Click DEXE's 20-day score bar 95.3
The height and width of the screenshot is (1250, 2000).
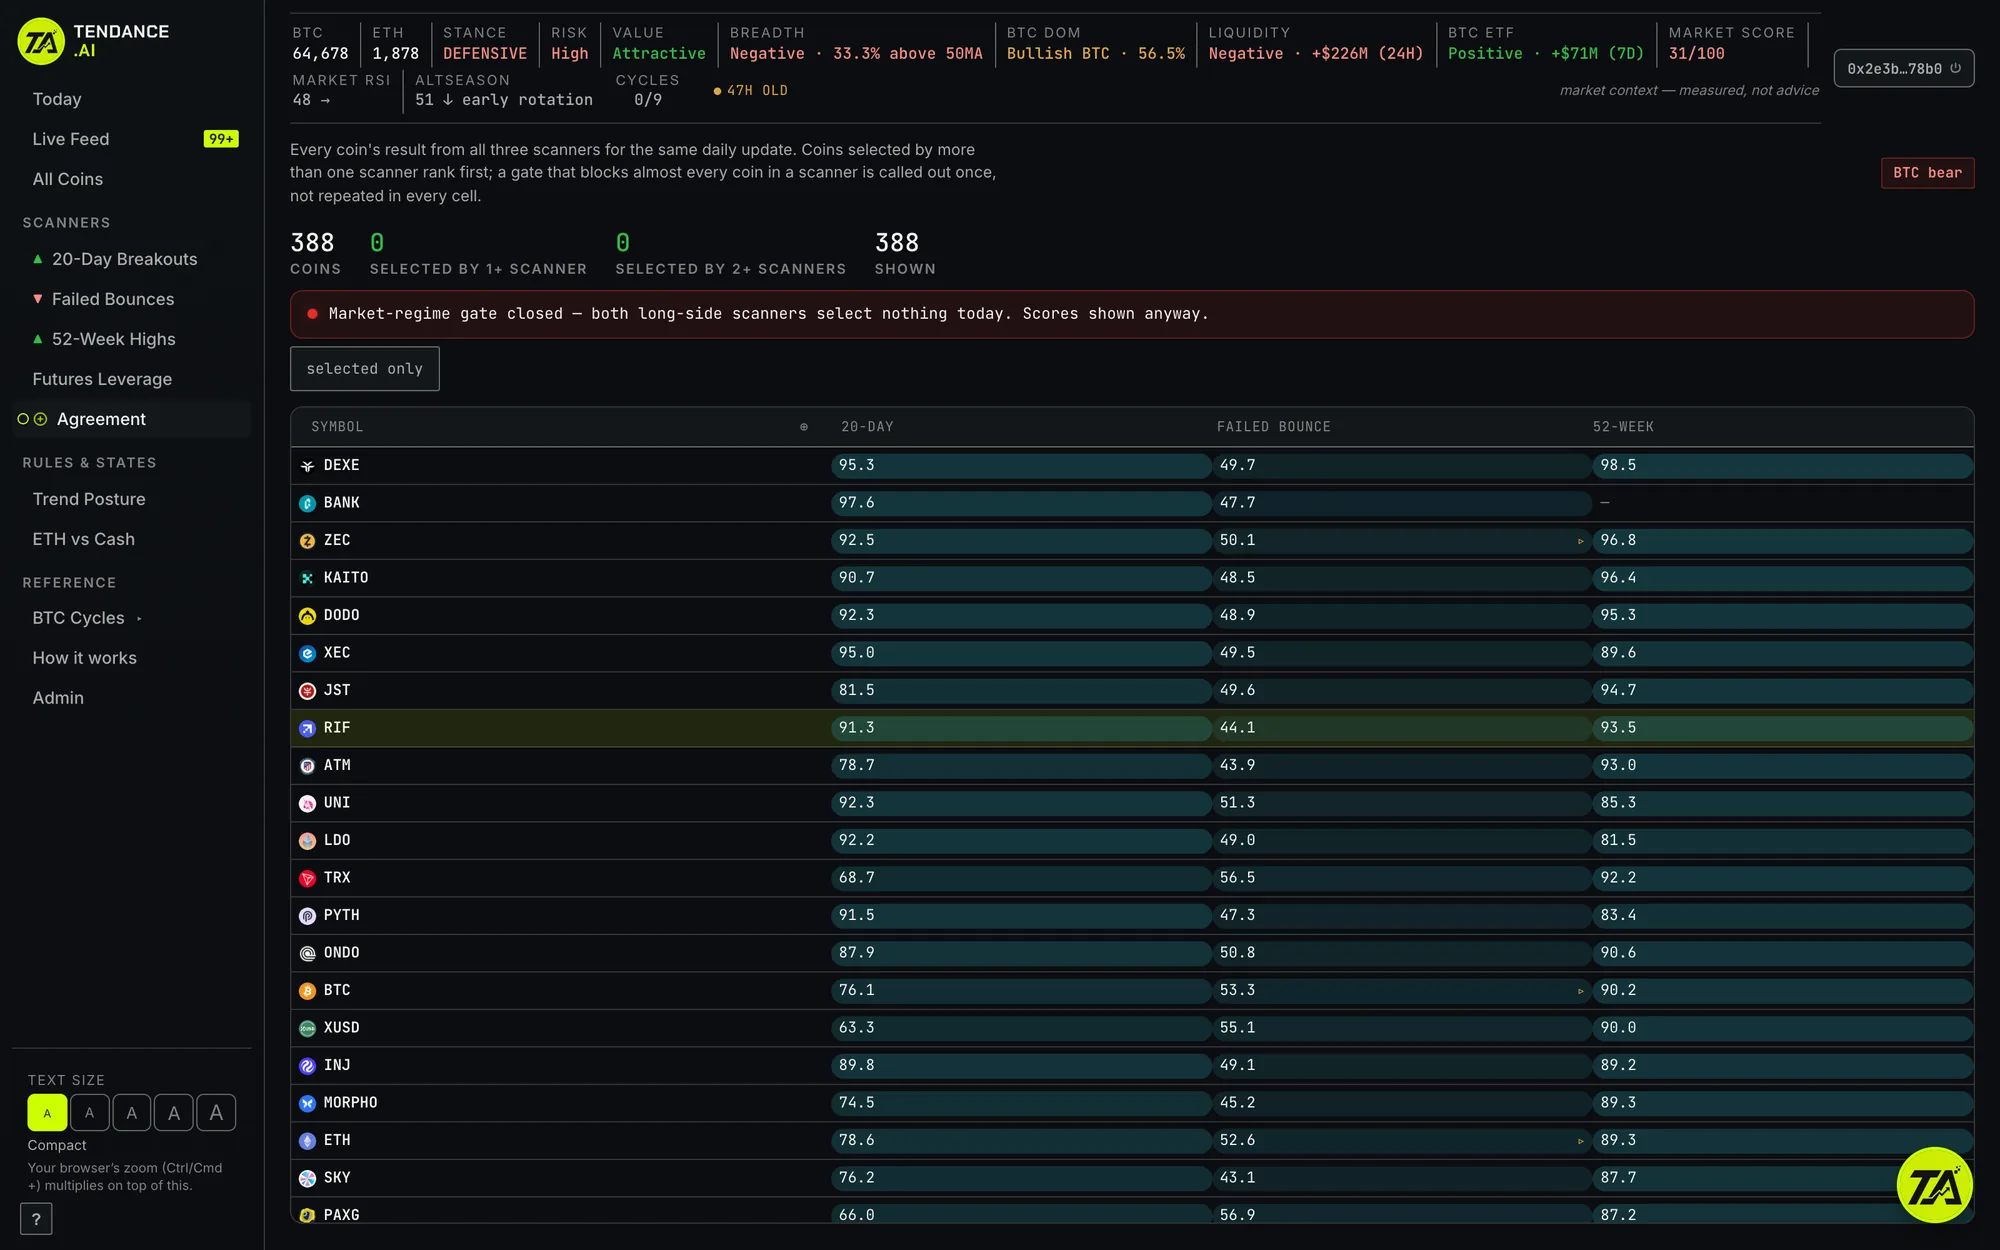pos(1020,466)
